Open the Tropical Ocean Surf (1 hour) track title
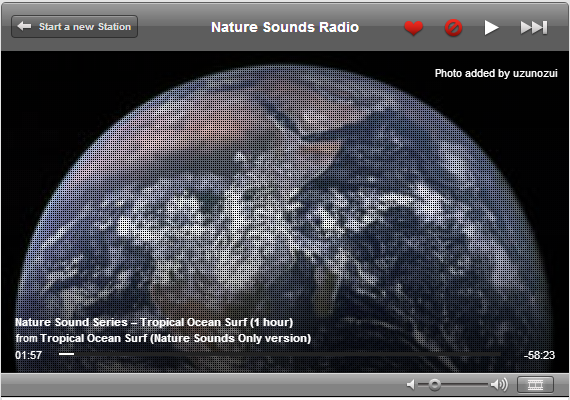570x400 pixels. (154, 322)
